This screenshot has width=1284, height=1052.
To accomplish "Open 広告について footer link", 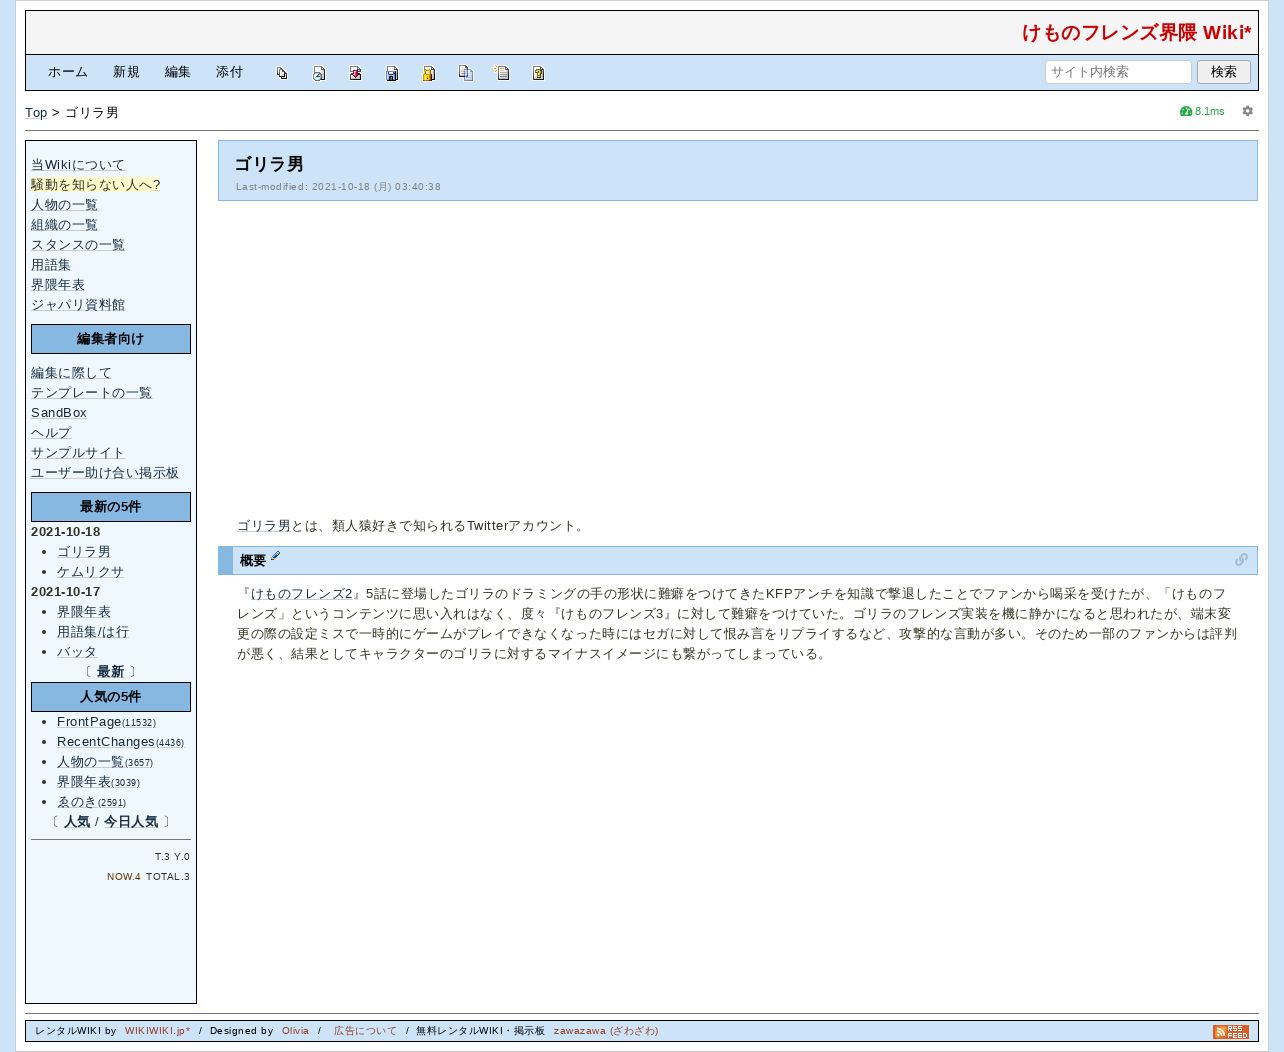I will [365, 1031].
